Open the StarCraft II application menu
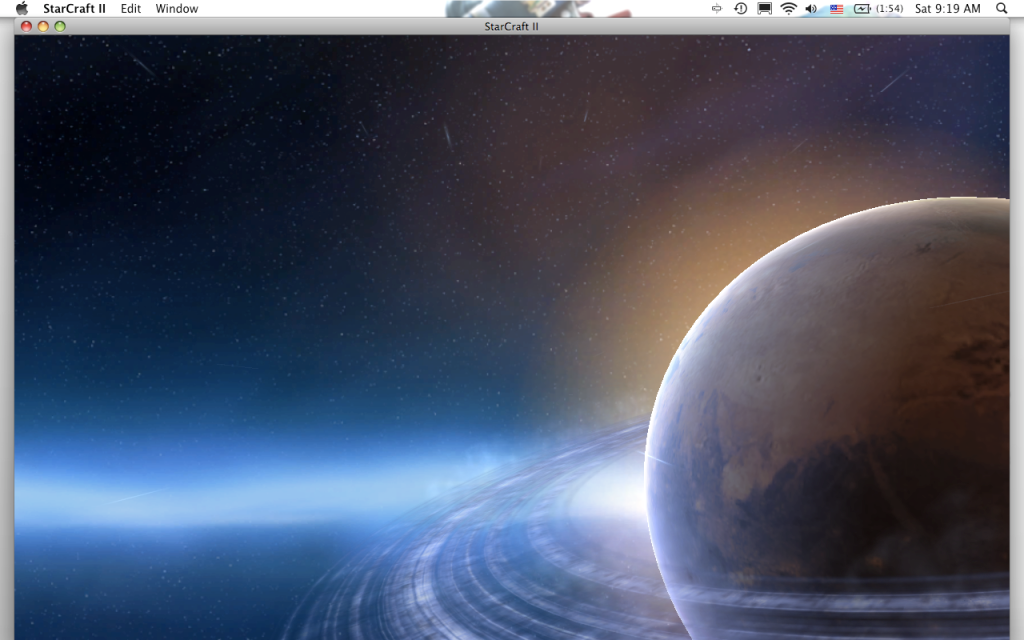The width and height of the screenshot is (1024, 640). point(74,9)
